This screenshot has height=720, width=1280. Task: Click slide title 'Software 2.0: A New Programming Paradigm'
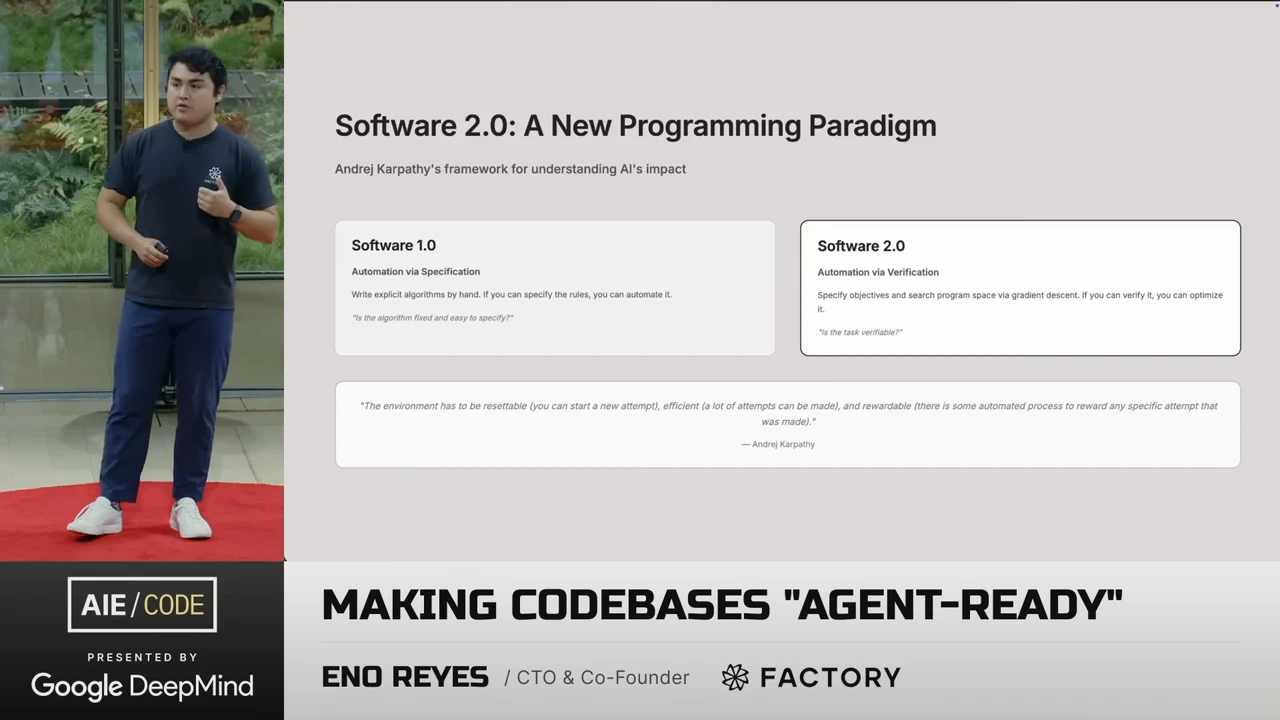pos(635,126)
